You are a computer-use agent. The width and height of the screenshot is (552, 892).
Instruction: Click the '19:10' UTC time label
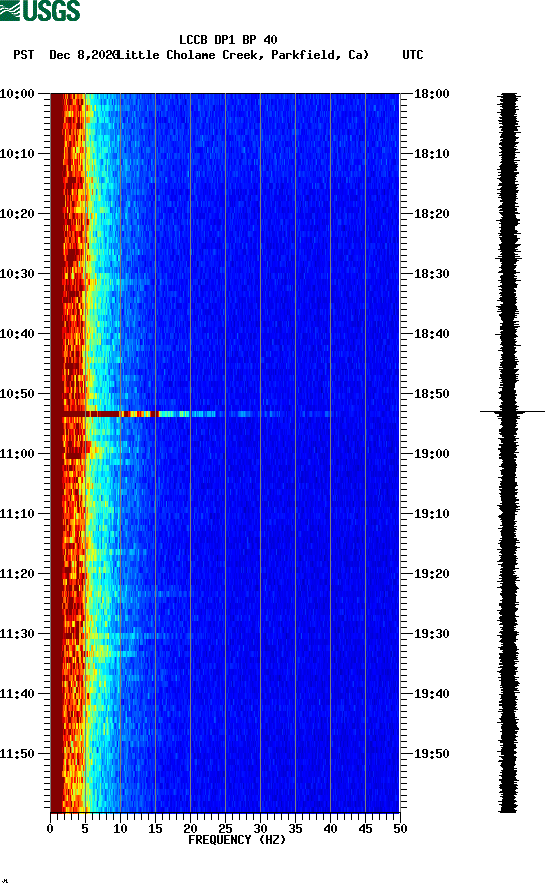pos(432,514)
